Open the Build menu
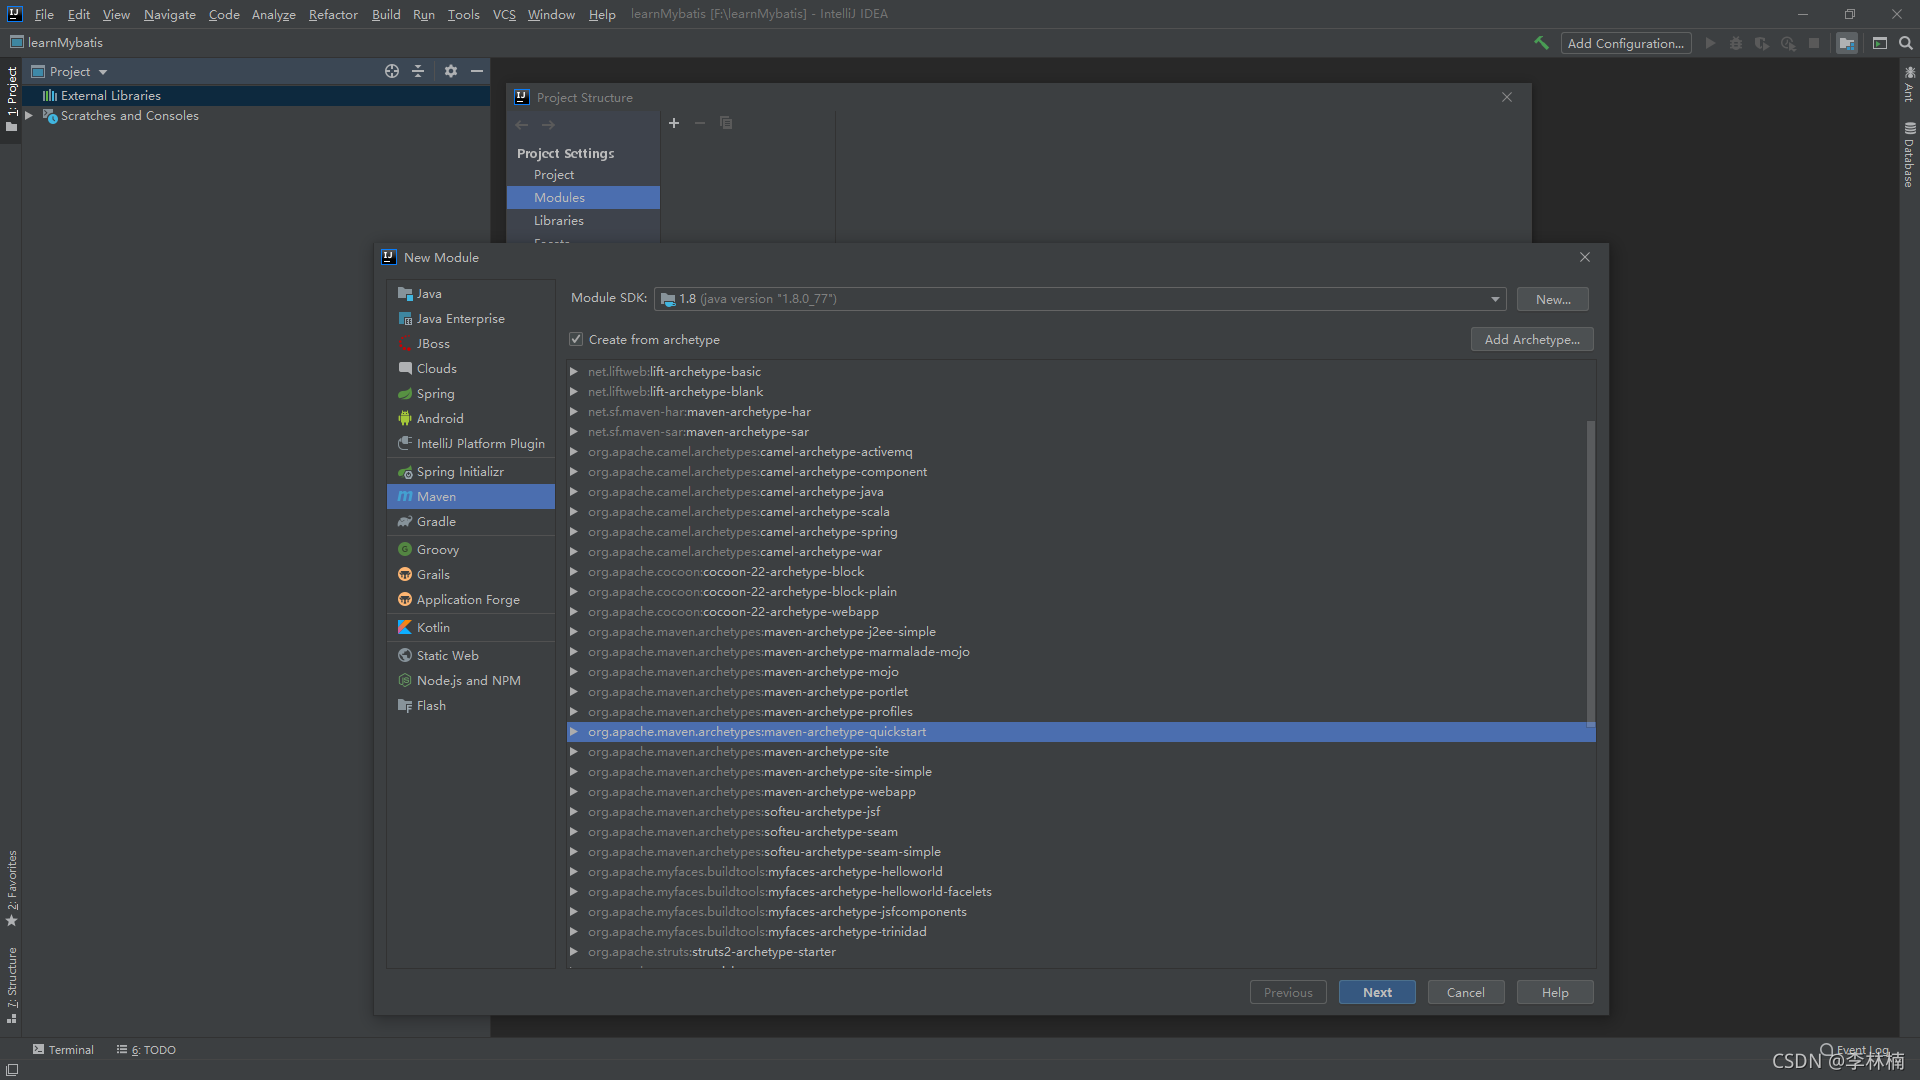 click(x=386, y=14)
